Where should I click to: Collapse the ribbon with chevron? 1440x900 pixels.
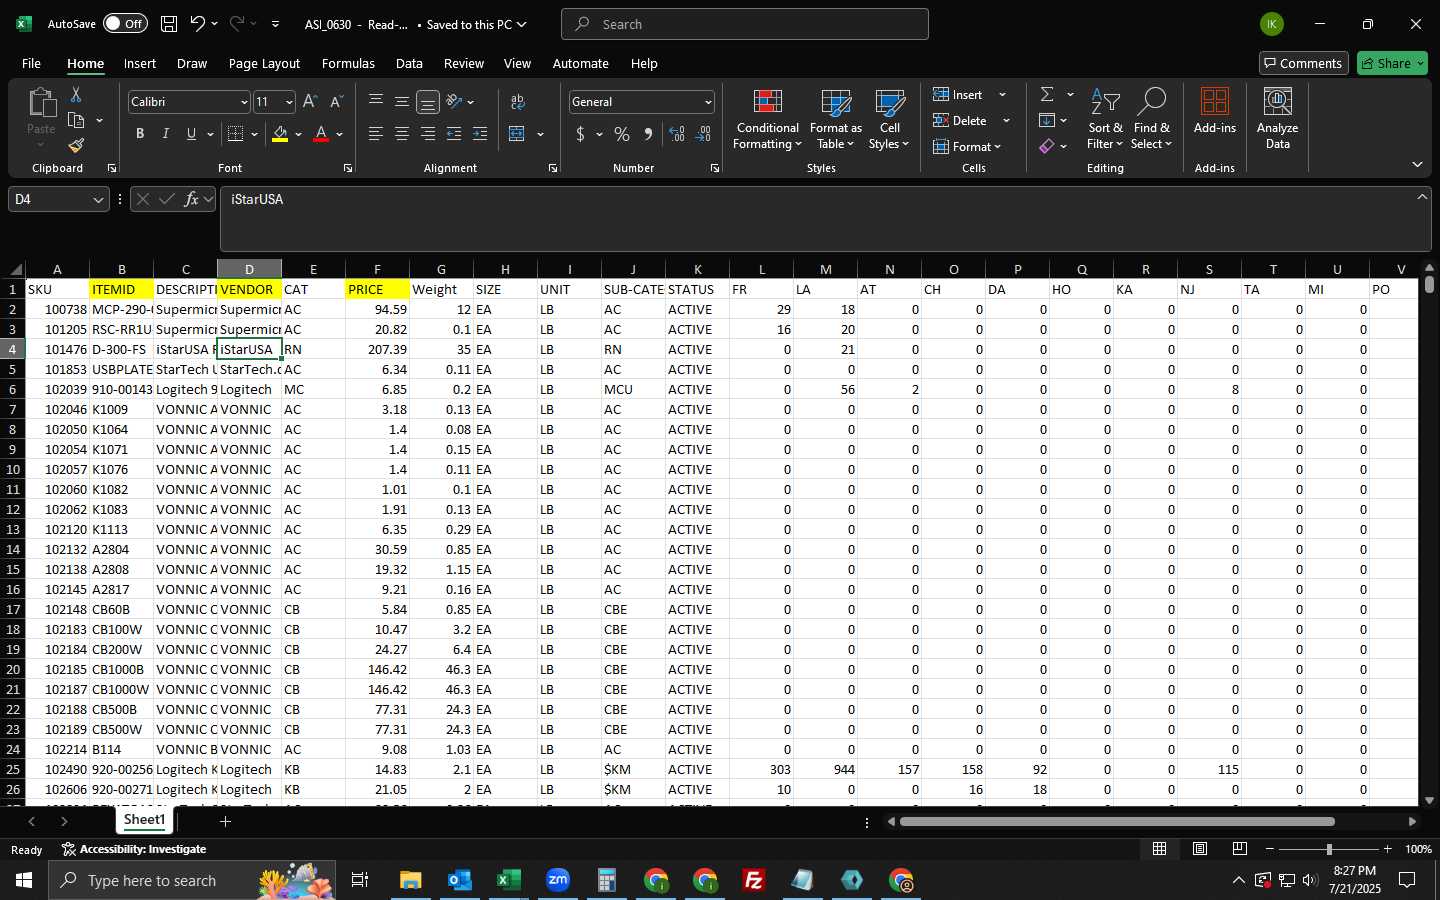(x=1417, y=164)
